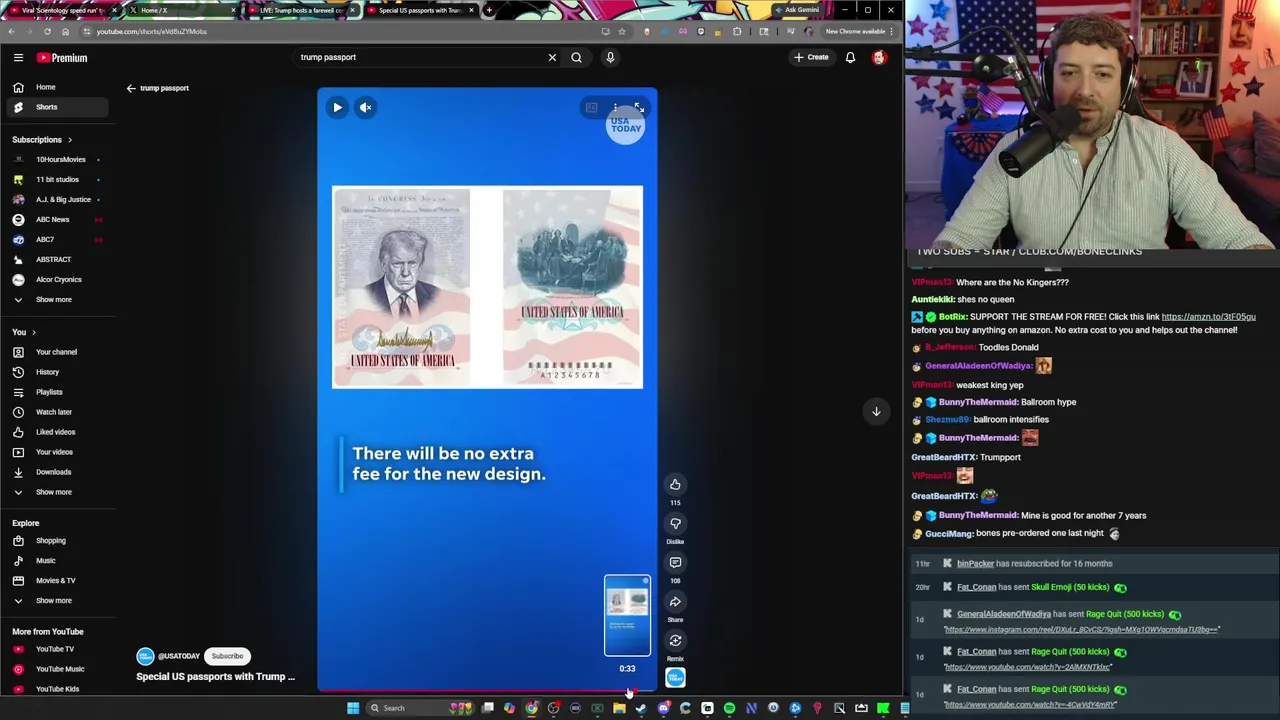Open Movies & TV under Explore
The height and width of the screenshot is (720, 1280).
pyautogui.click(x=58, y=581)
